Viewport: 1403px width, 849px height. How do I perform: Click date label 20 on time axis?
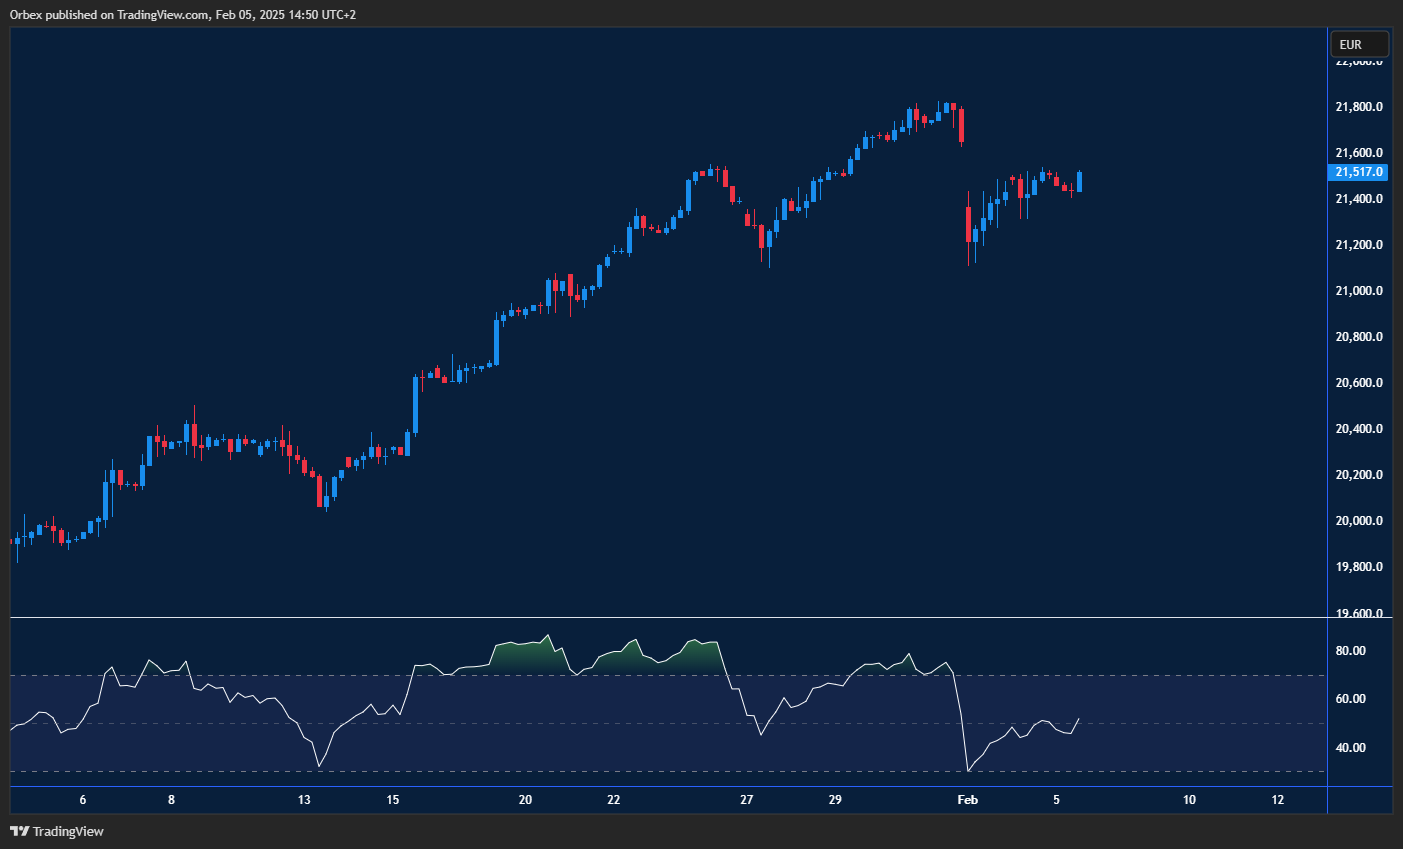click(x=525, y=800)
